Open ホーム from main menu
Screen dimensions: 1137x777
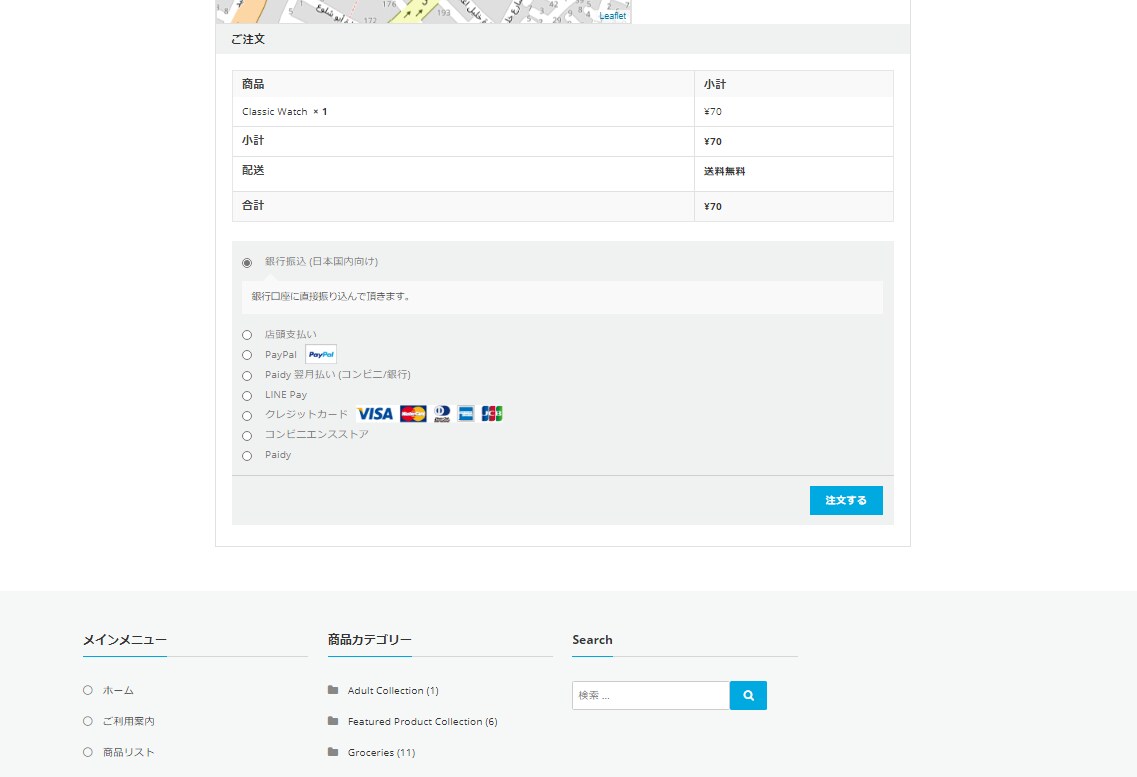pos(118,691)
